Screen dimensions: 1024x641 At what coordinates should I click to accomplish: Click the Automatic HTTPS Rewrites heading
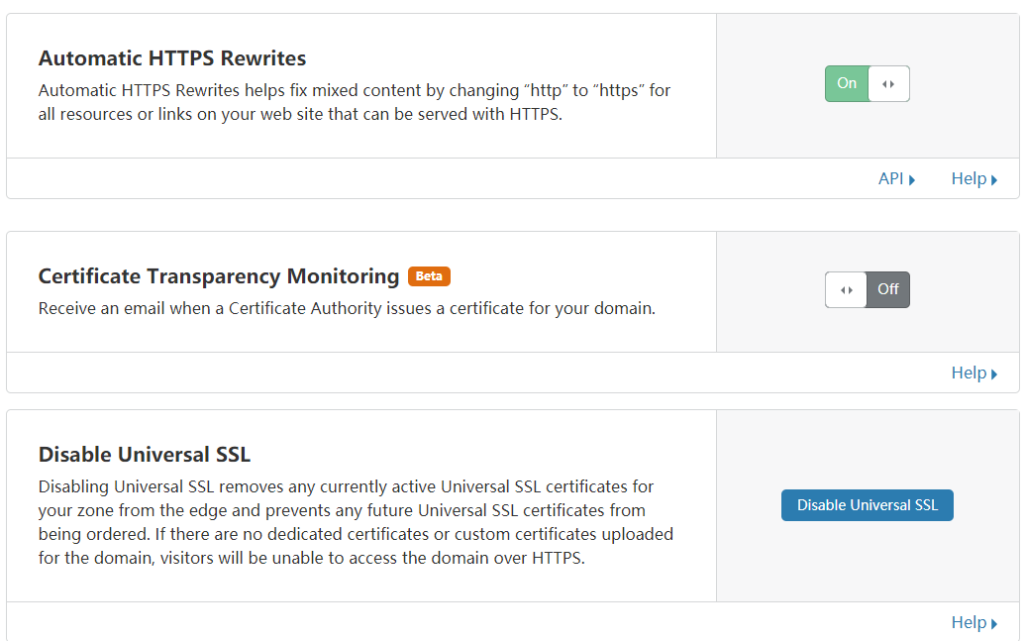click(172, 58)
